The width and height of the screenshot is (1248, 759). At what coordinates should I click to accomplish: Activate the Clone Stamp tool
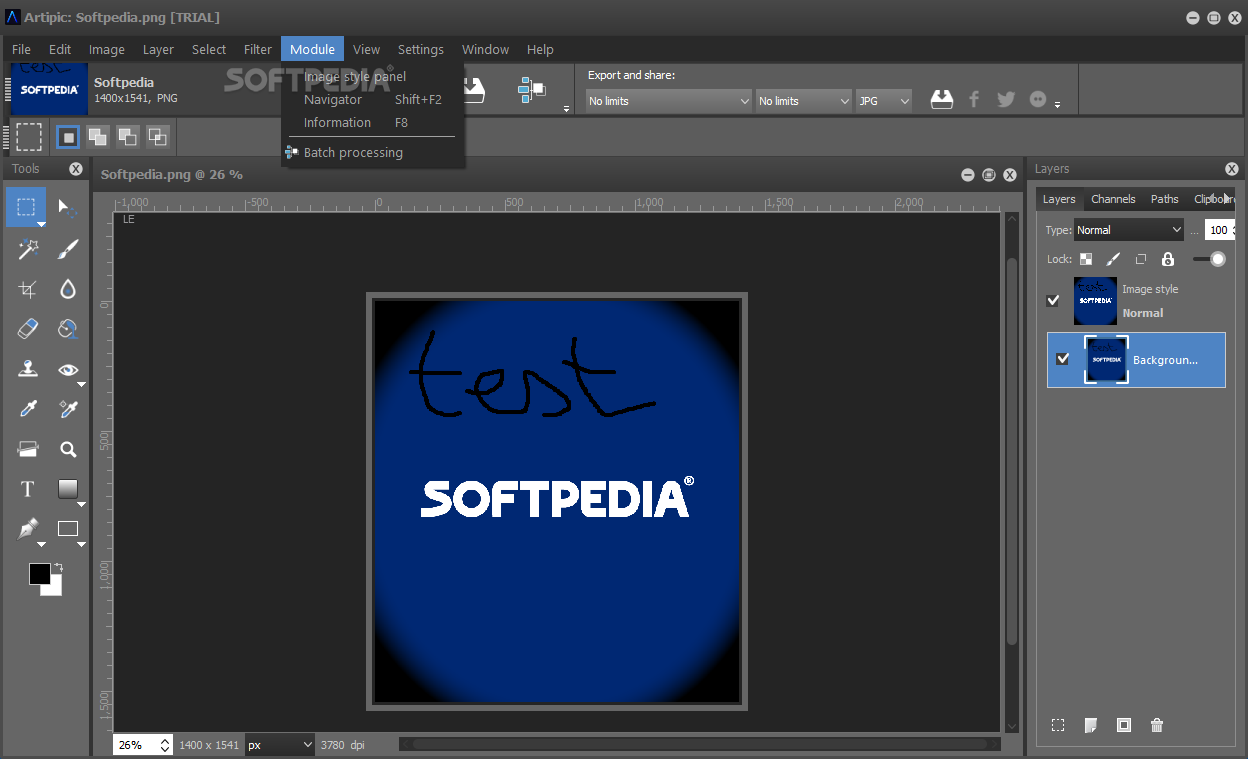(x=27, y=369)
